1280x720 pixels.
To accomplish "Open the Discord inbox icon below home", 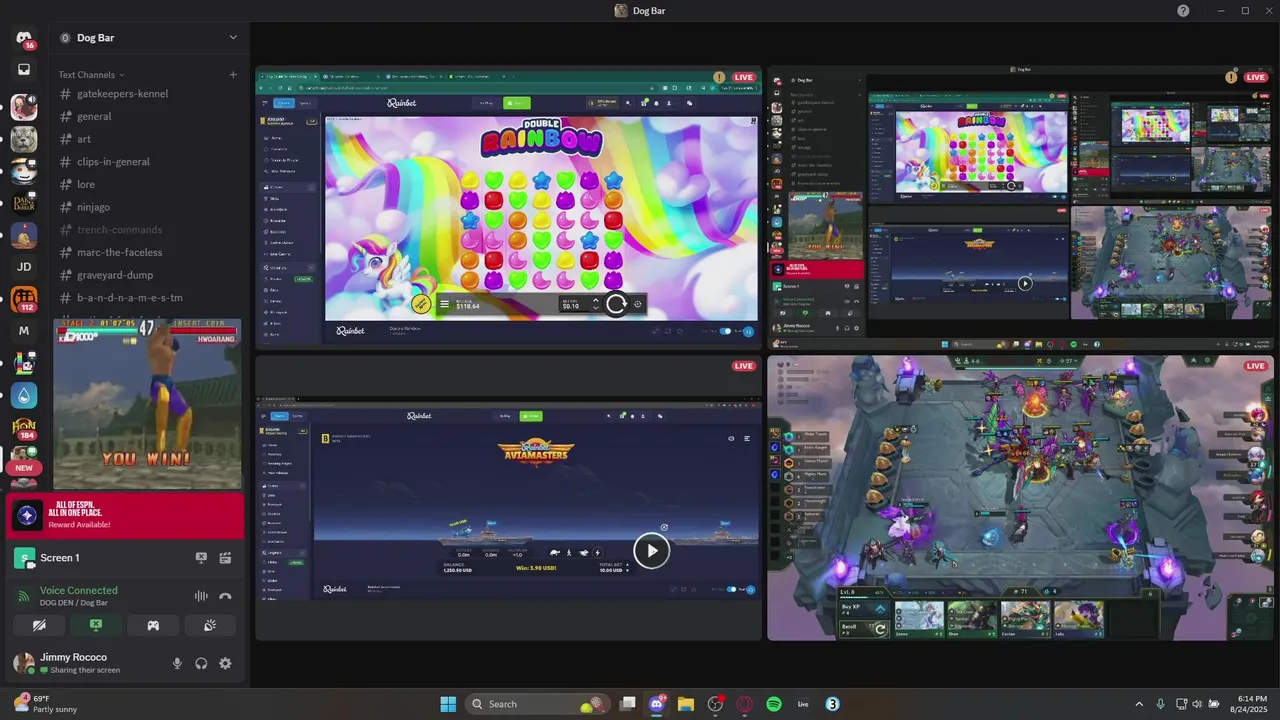I will (x=24, y=70).
